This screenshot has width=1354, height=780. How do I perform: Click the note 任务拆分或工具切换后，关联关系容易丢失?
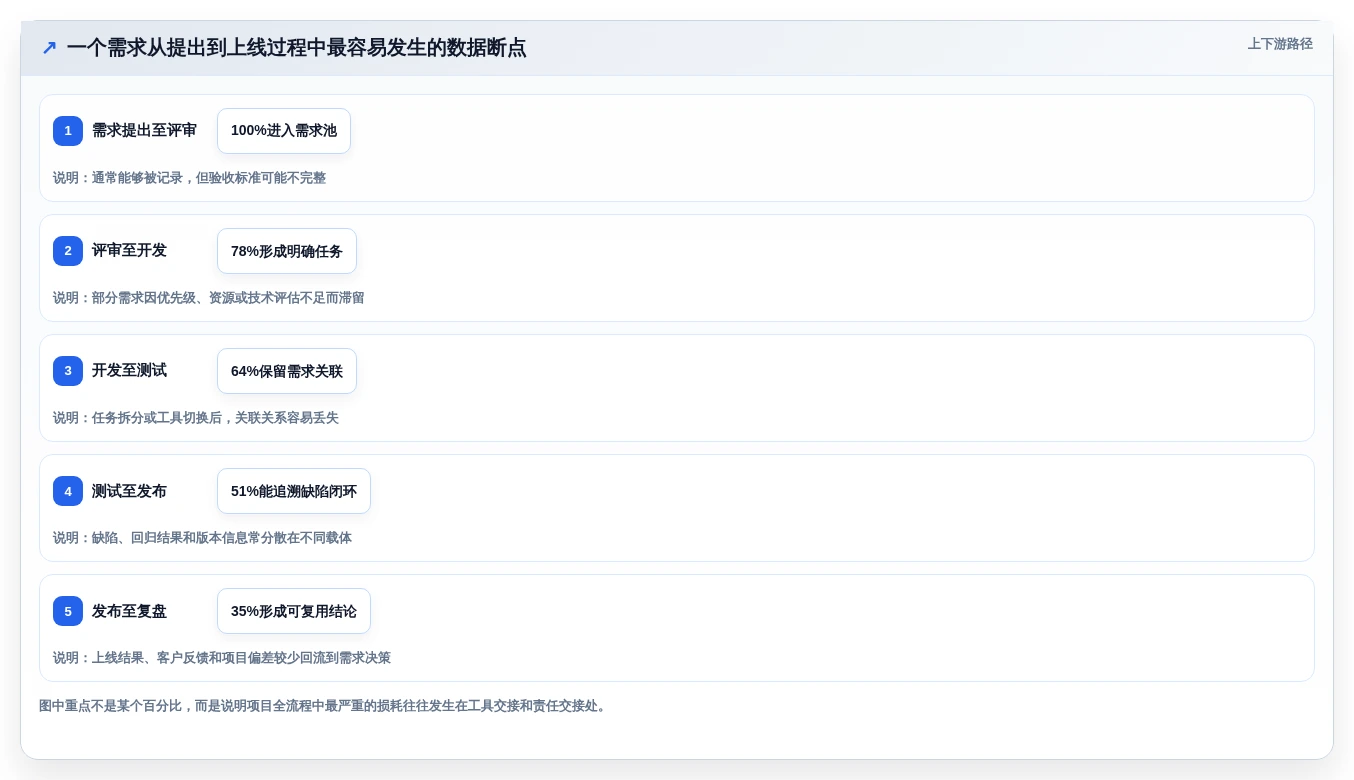(x=196, y=418)
